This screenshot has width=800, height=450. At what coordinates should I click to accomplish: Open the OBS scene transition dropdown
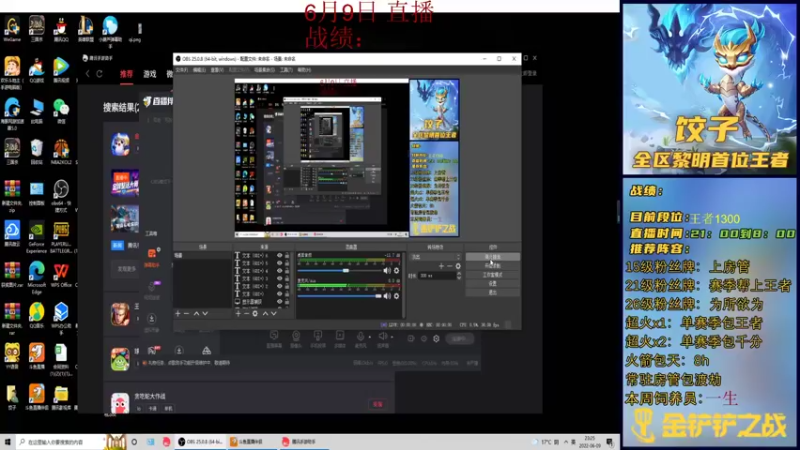click(x=435, y=257)
